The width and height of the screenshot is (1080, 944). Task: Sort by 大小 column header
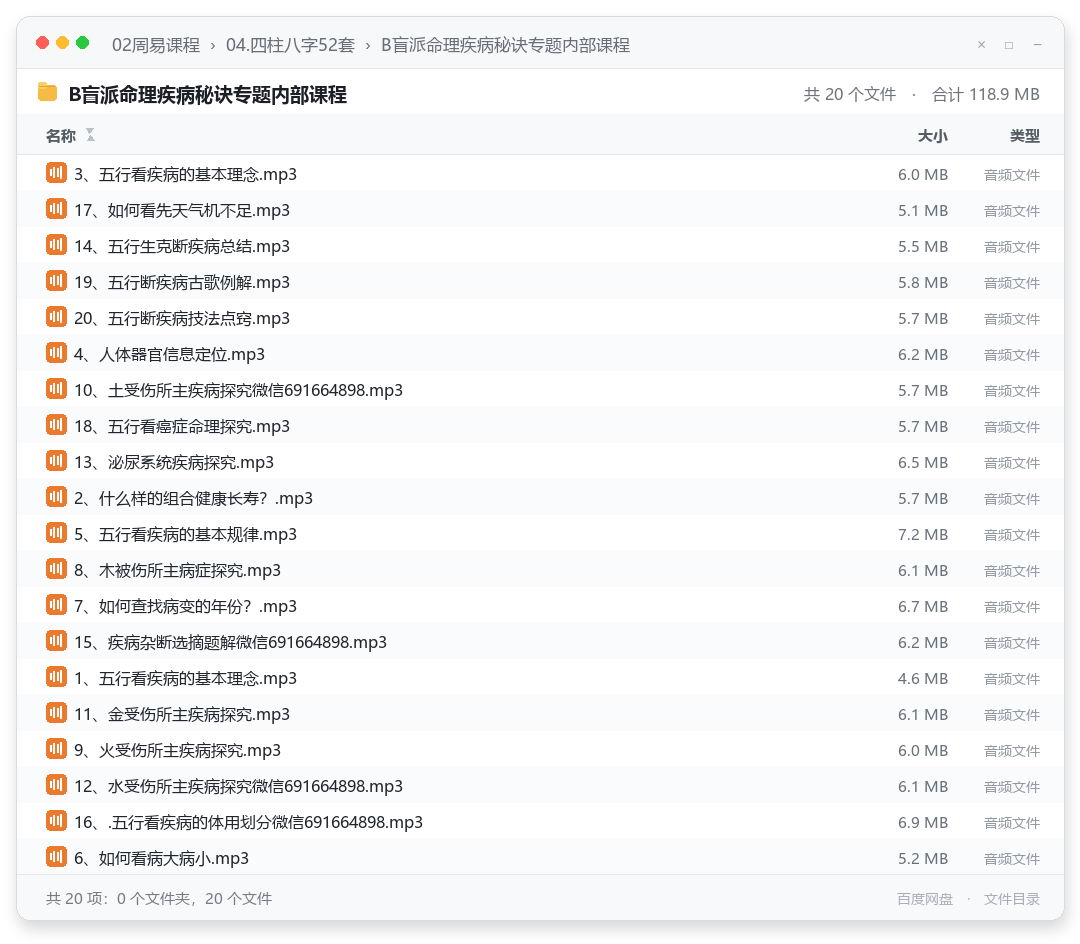pos(933,136)
